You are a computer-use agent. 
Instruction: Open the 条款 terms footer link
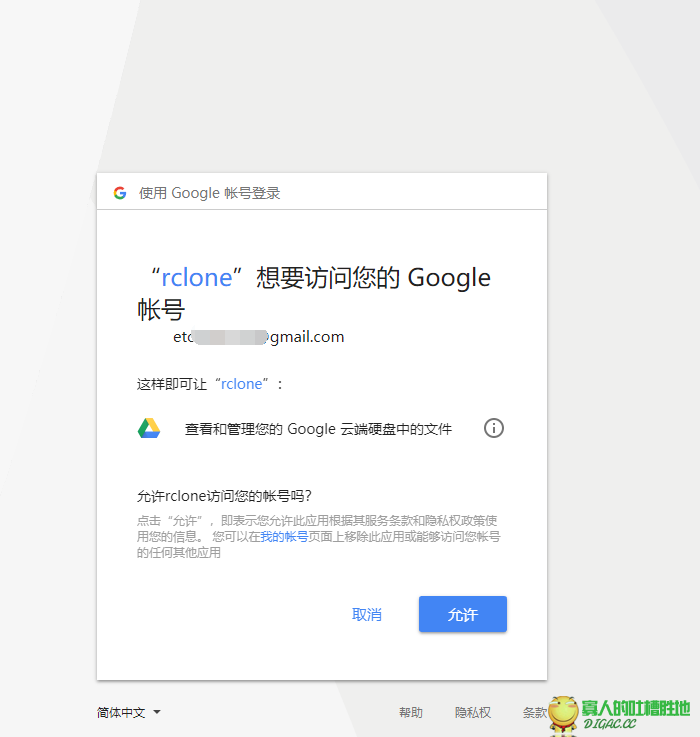click(x=535, y=713)
